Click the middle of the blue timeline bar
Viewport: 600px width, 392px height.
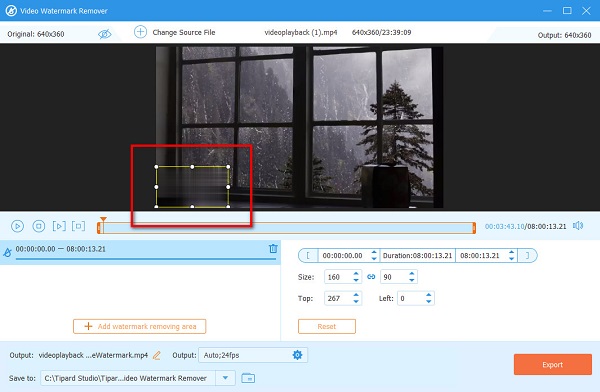tap(287, 228)
